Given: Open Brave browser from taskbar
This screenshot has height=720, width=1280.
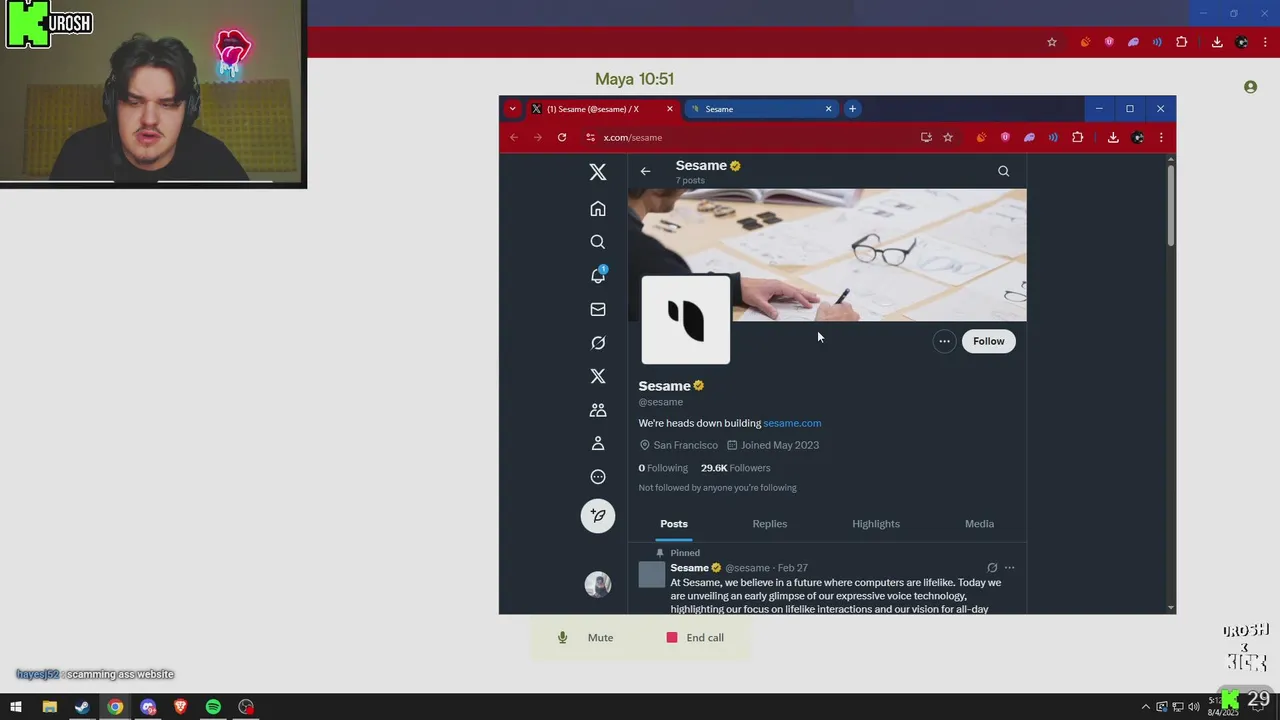Looking at the screenshot, I should tap(180, 707).
